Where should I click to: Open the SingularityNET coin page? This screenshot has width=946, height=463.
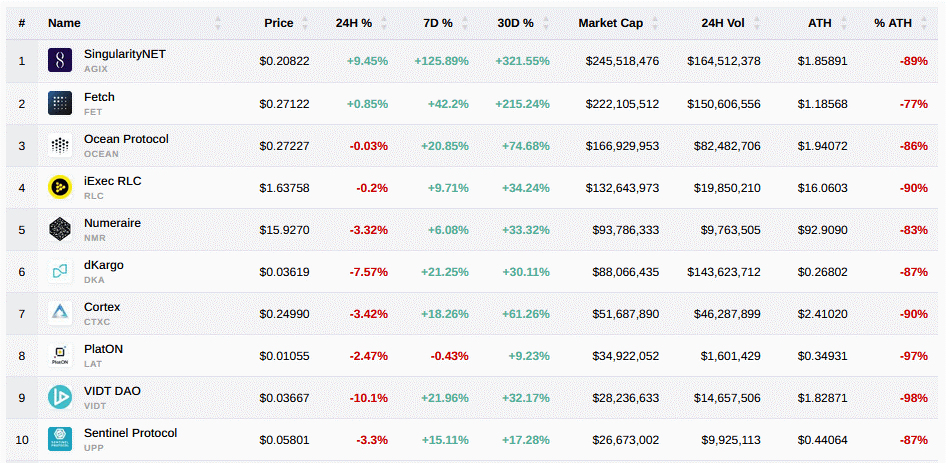pyautogui.click(x=125, y=54)
